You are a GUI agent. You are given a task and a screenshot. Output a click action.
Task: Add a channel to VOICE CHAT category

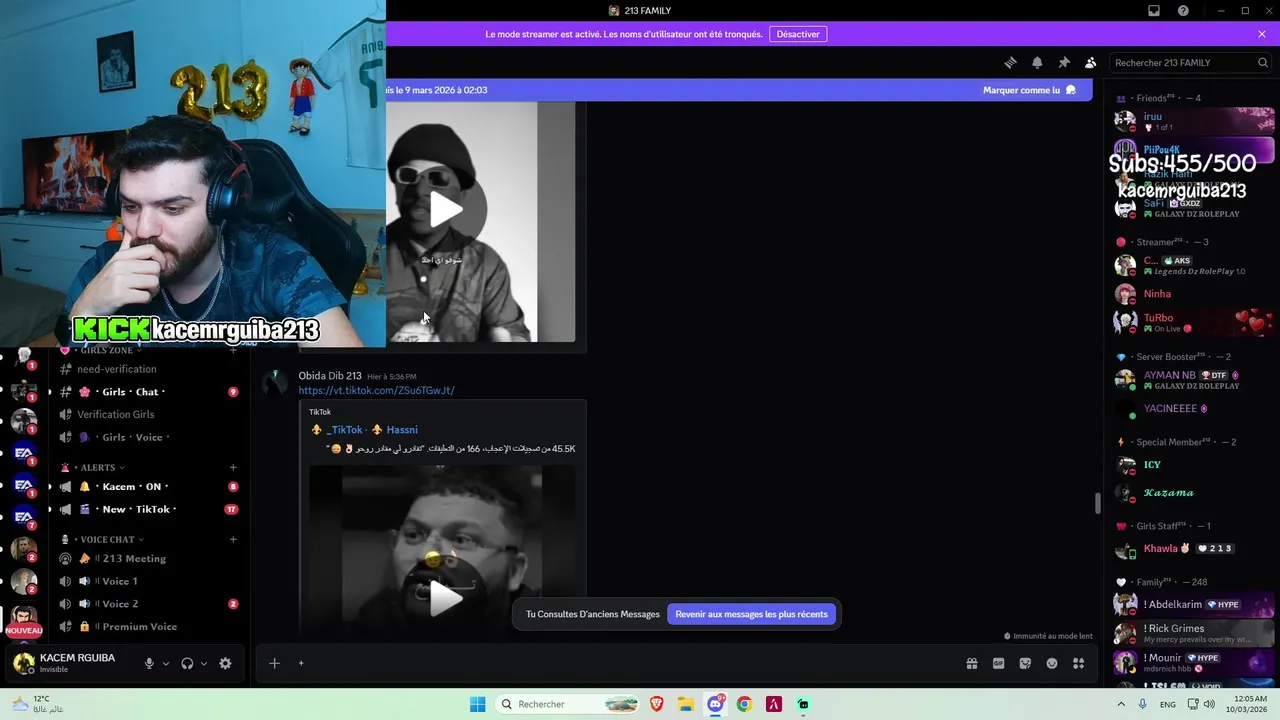[x=233, y=539]
